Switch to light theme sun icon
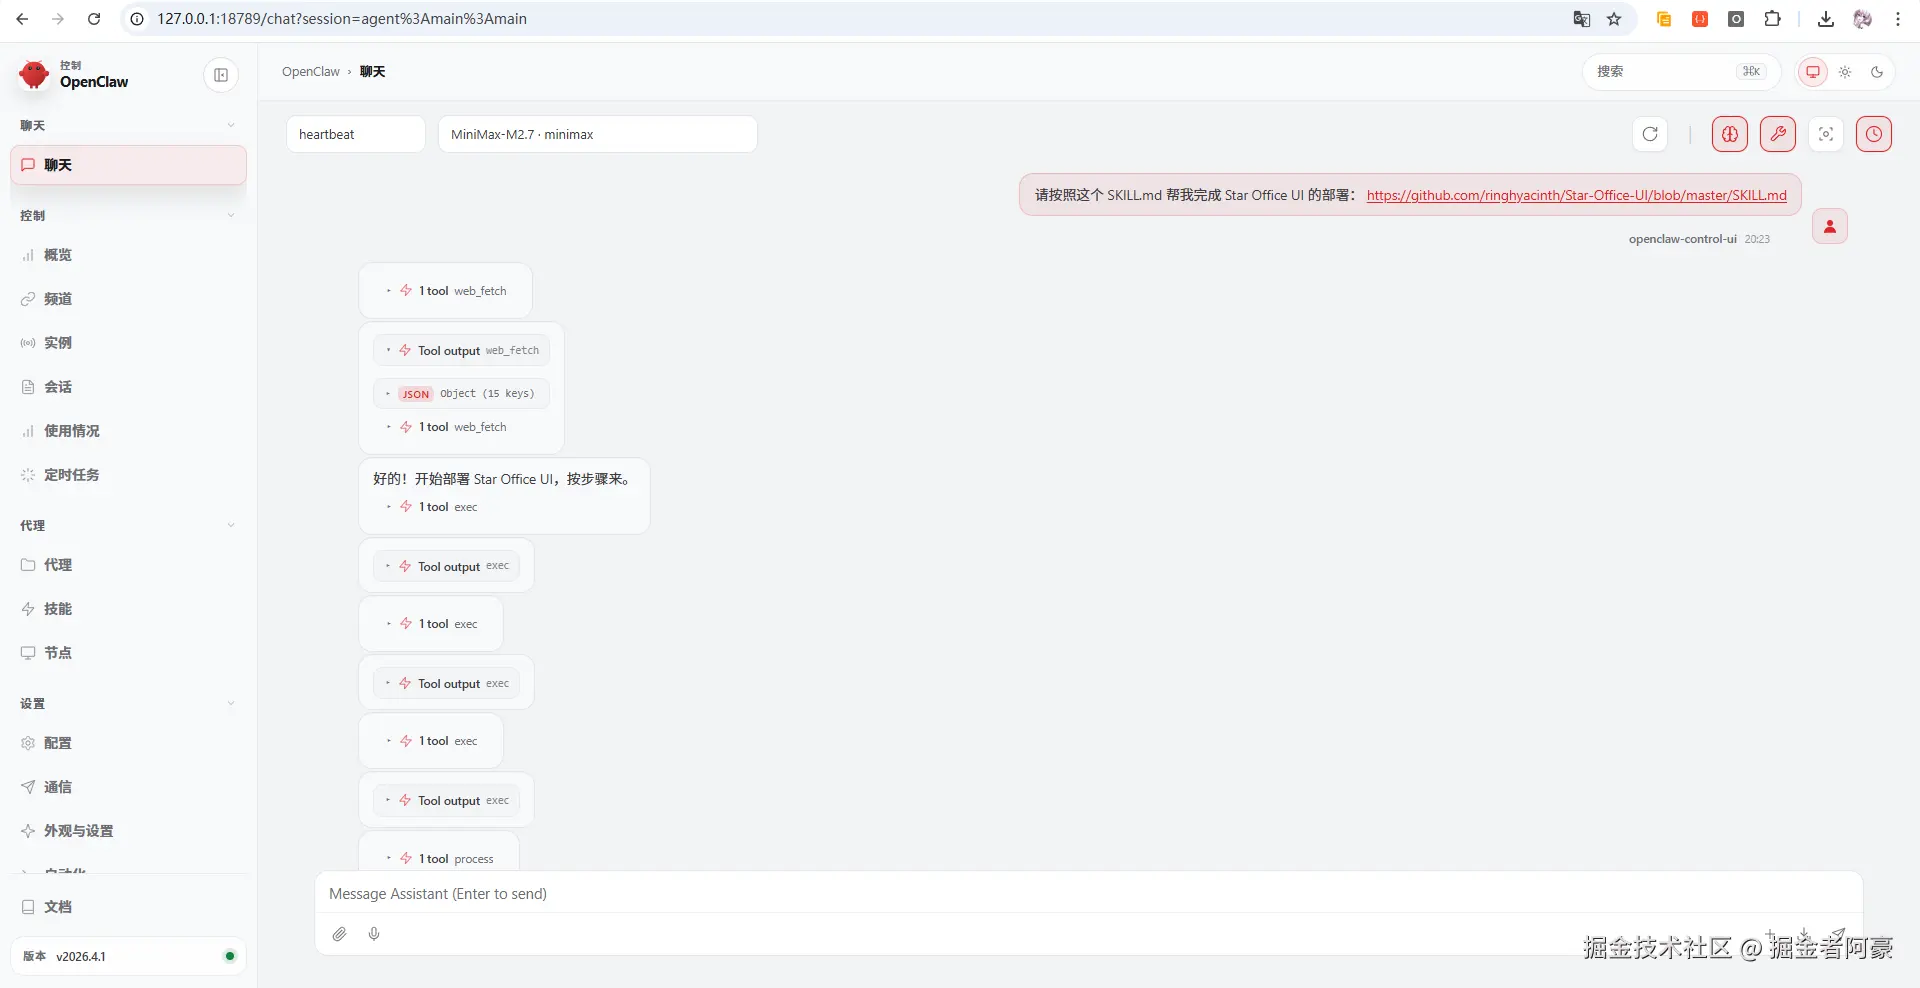This screenshot has height=988, width=1920. [x=1845, y=72]
